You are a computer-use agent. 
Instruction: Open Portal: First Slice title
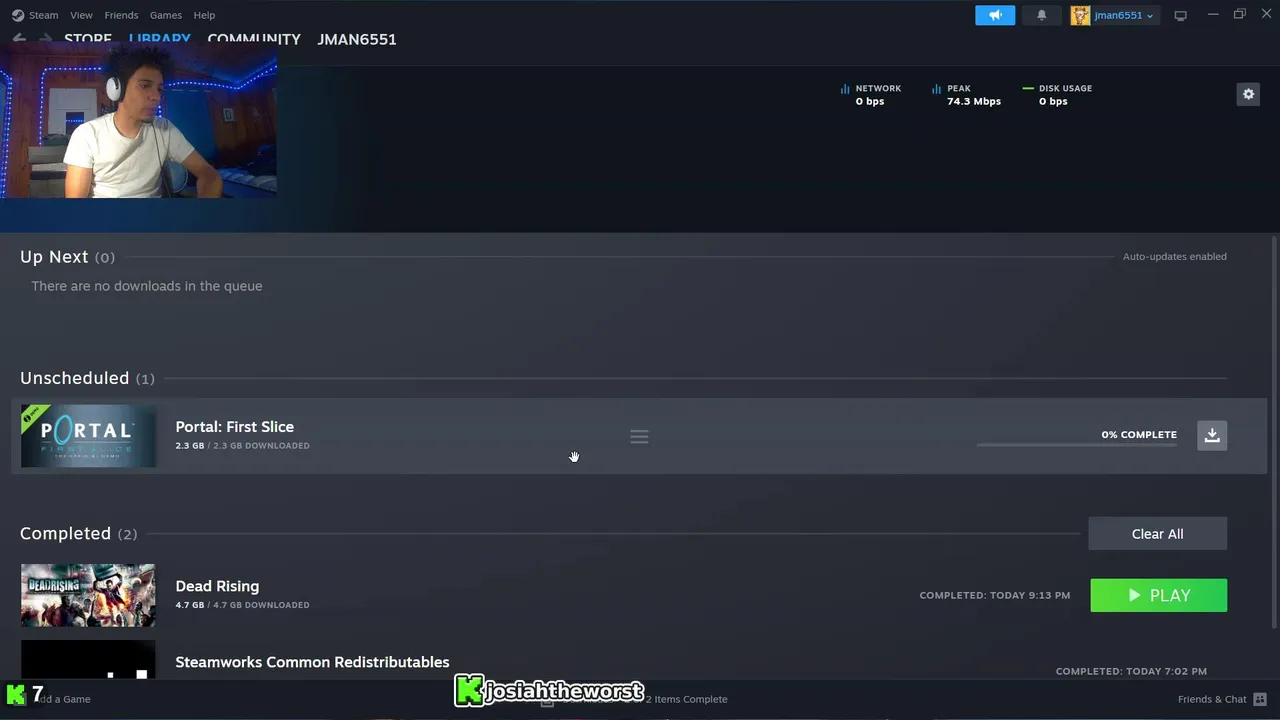pyautogui.click(x=235, y=427)
